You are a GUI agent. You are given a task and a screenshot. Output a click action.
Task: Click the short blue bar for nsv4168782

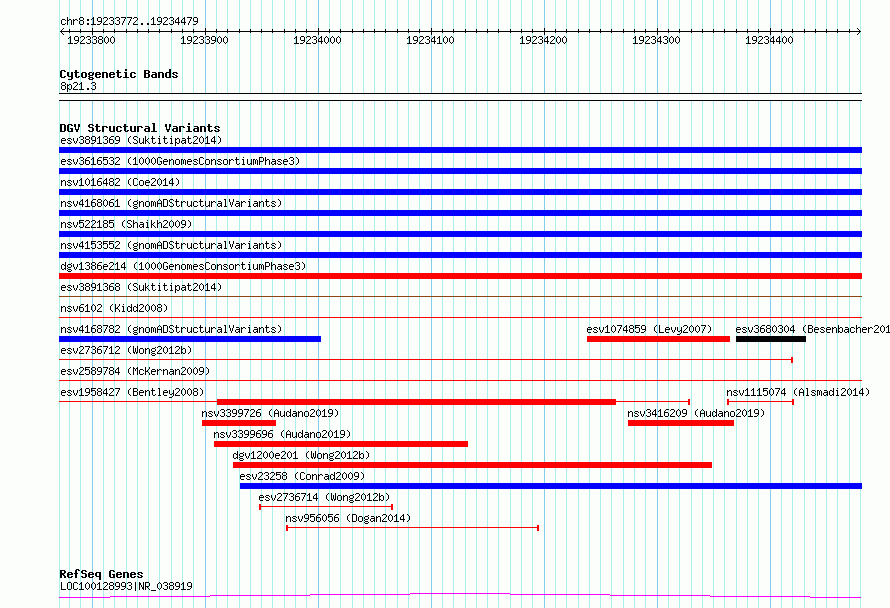coord(190,339)
